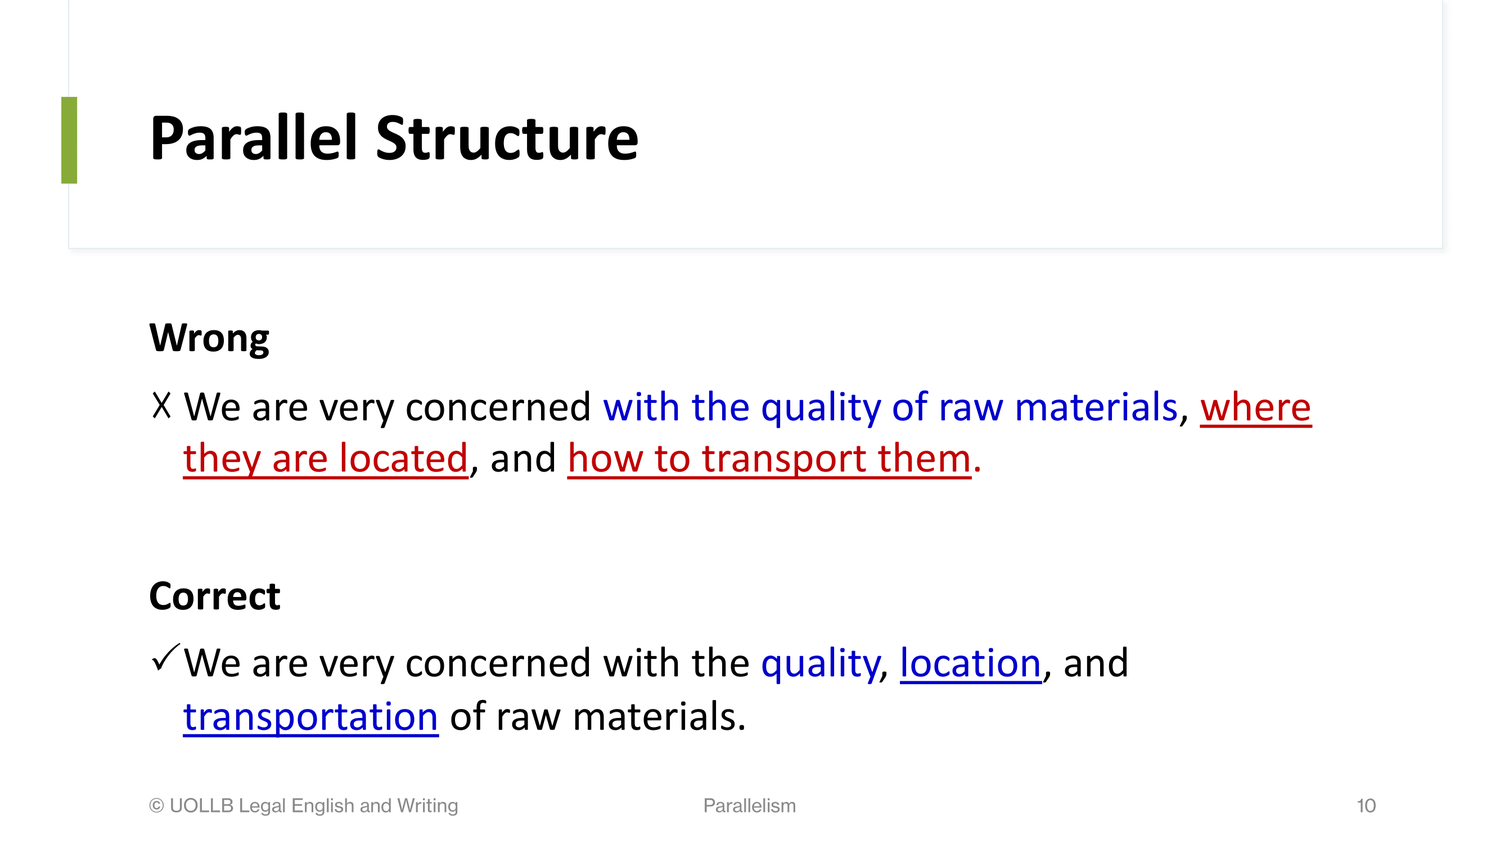Click '© UOLLB Legal English and Writing' footer
Image resolution: width=1500 pixels, height=844 pixels.
pos(303,806)
